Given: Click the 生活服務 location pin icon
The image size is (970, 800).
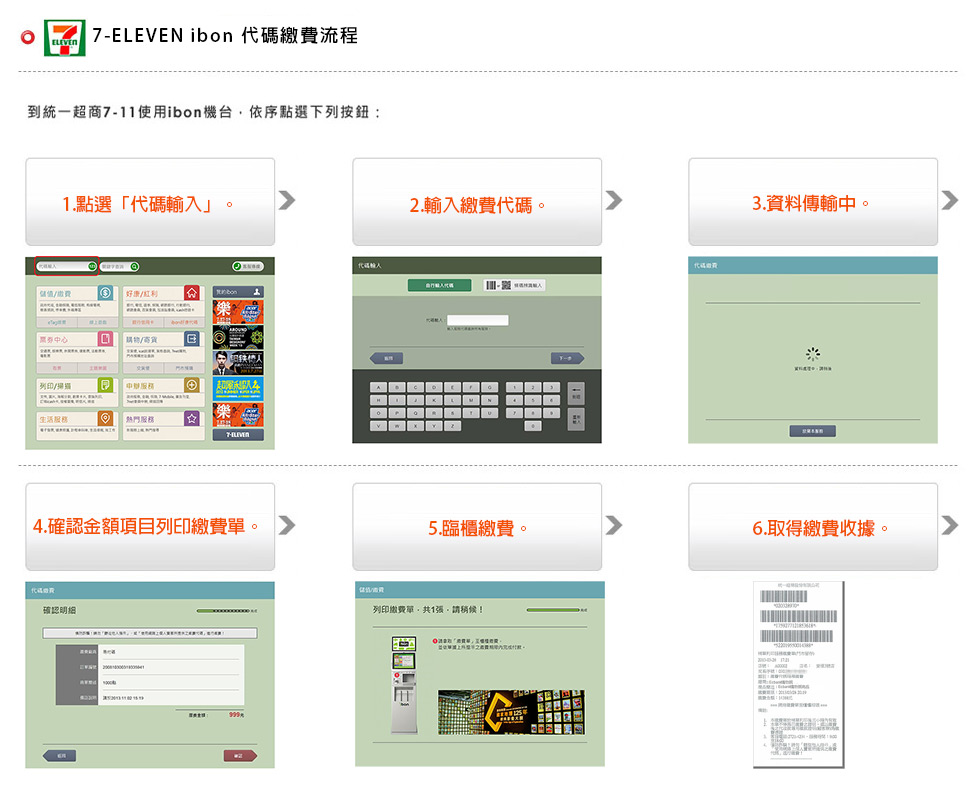Looking at the screenshot, I should pos(106,418).
